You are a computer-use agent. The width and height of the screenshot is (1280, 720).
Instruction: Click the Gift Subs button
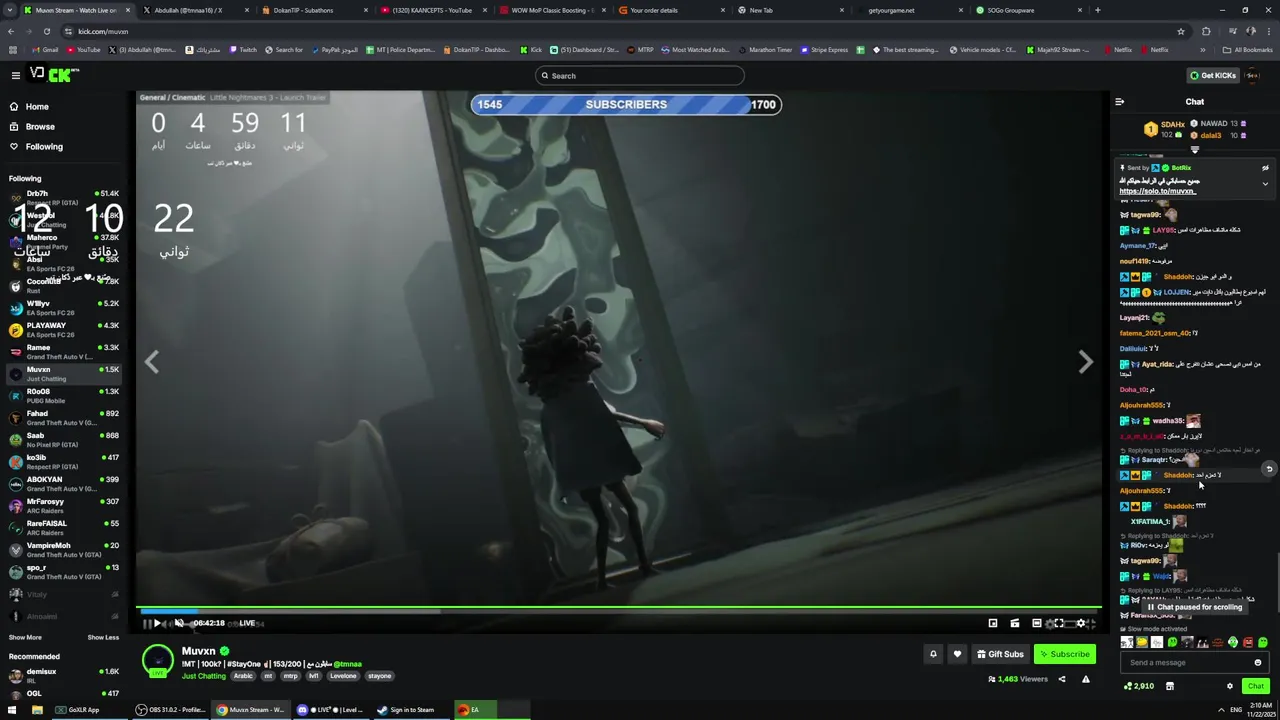1000,654
